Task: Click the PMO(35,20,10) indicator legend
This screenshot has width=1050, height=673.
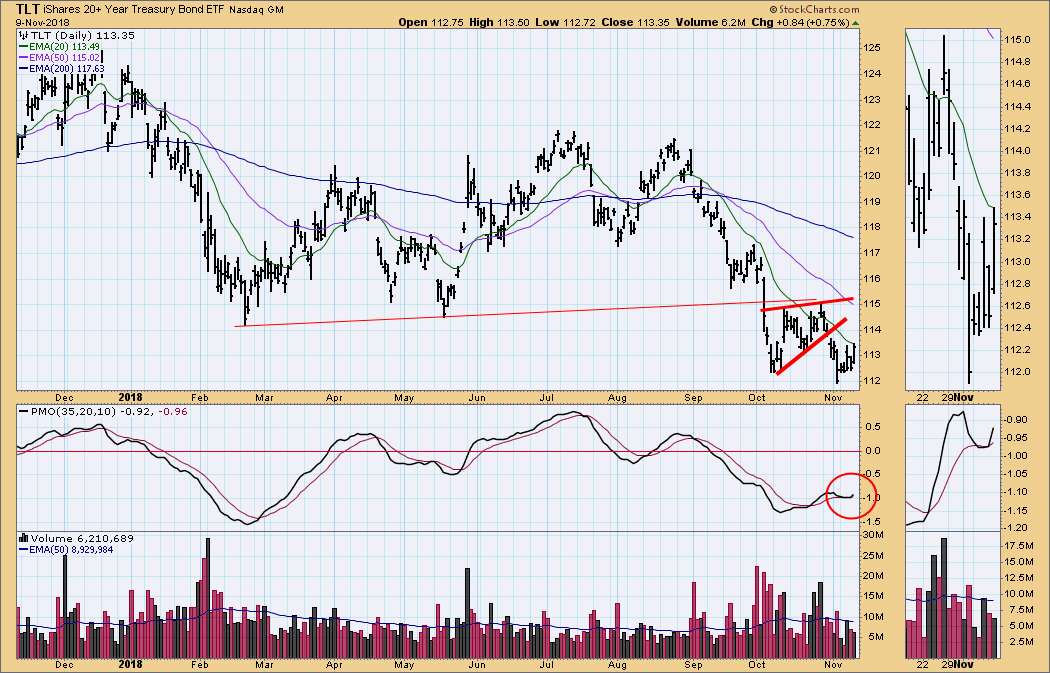Action: 102,411
